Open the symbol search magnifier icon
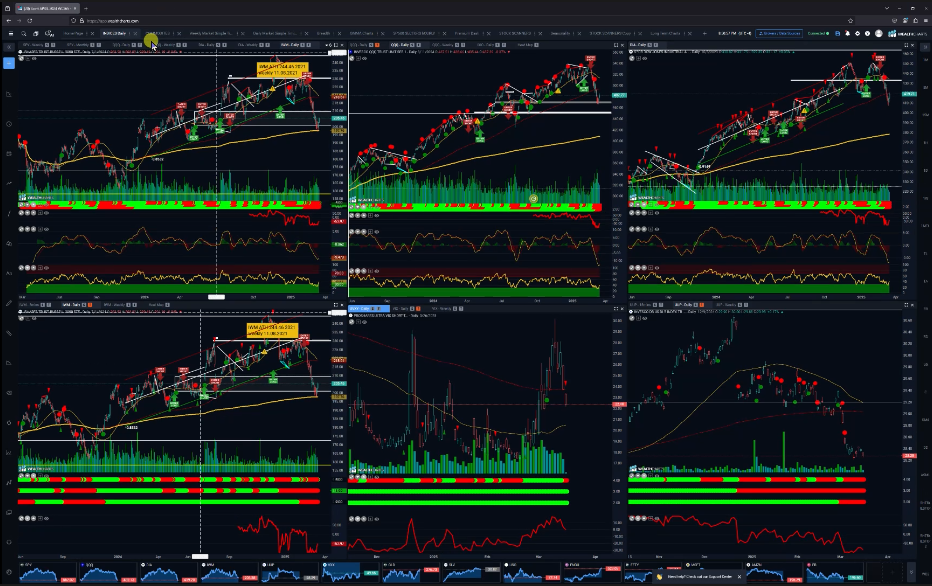Screen dimensions: 932x586 23,33
